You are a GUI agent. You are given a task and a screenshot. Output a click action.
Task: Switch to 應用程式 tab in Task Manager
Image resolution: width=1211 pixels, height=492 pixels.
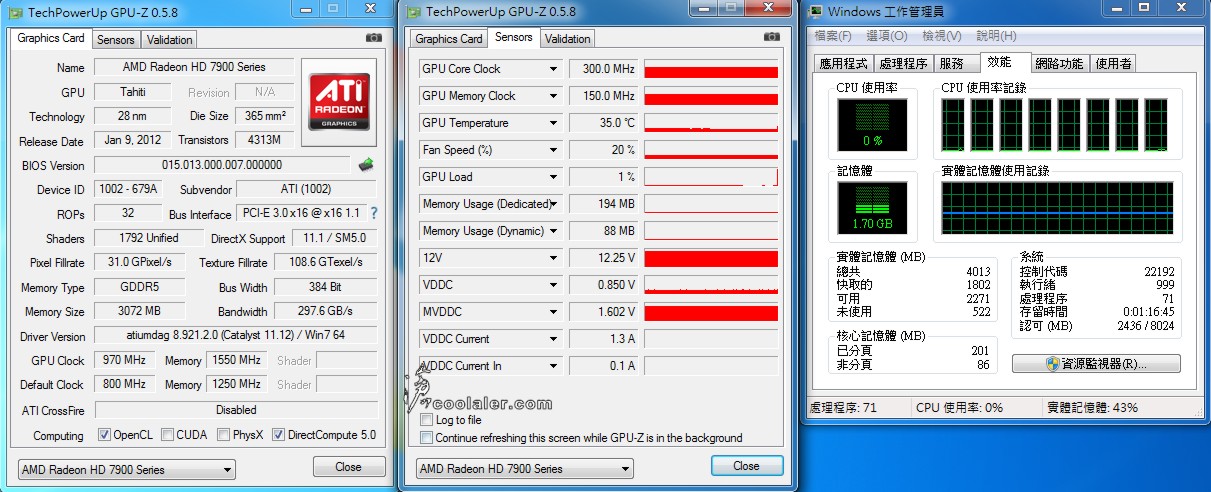[x=843, y=63]
